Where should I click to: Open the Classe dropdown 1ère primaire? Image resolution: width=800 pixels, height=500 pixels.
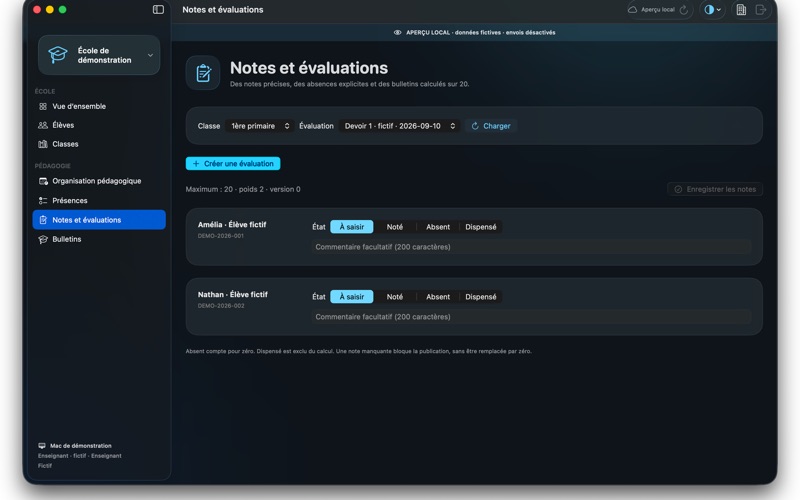(x=260, y=126)
